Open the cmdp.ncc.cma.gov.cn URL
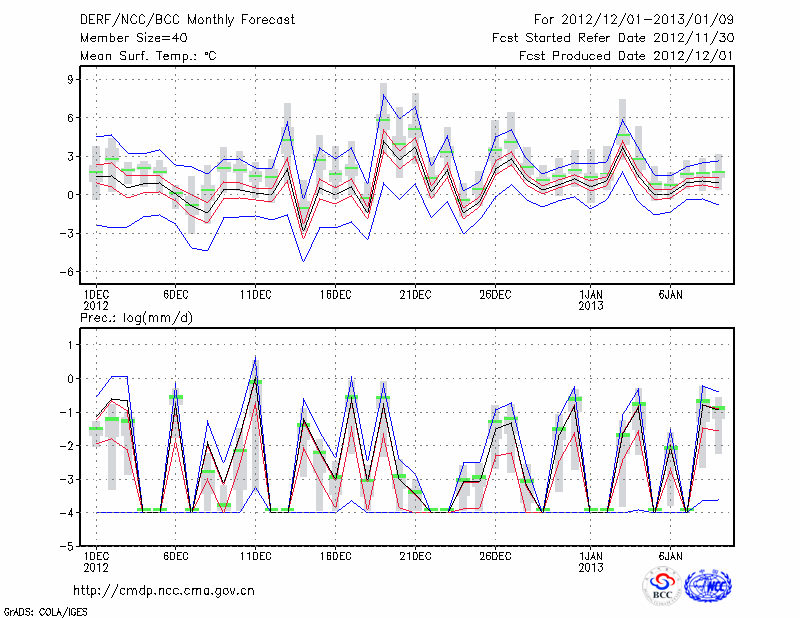Image resolution: width=800 pixels, height=618 pixels. [x=164, y=590]
